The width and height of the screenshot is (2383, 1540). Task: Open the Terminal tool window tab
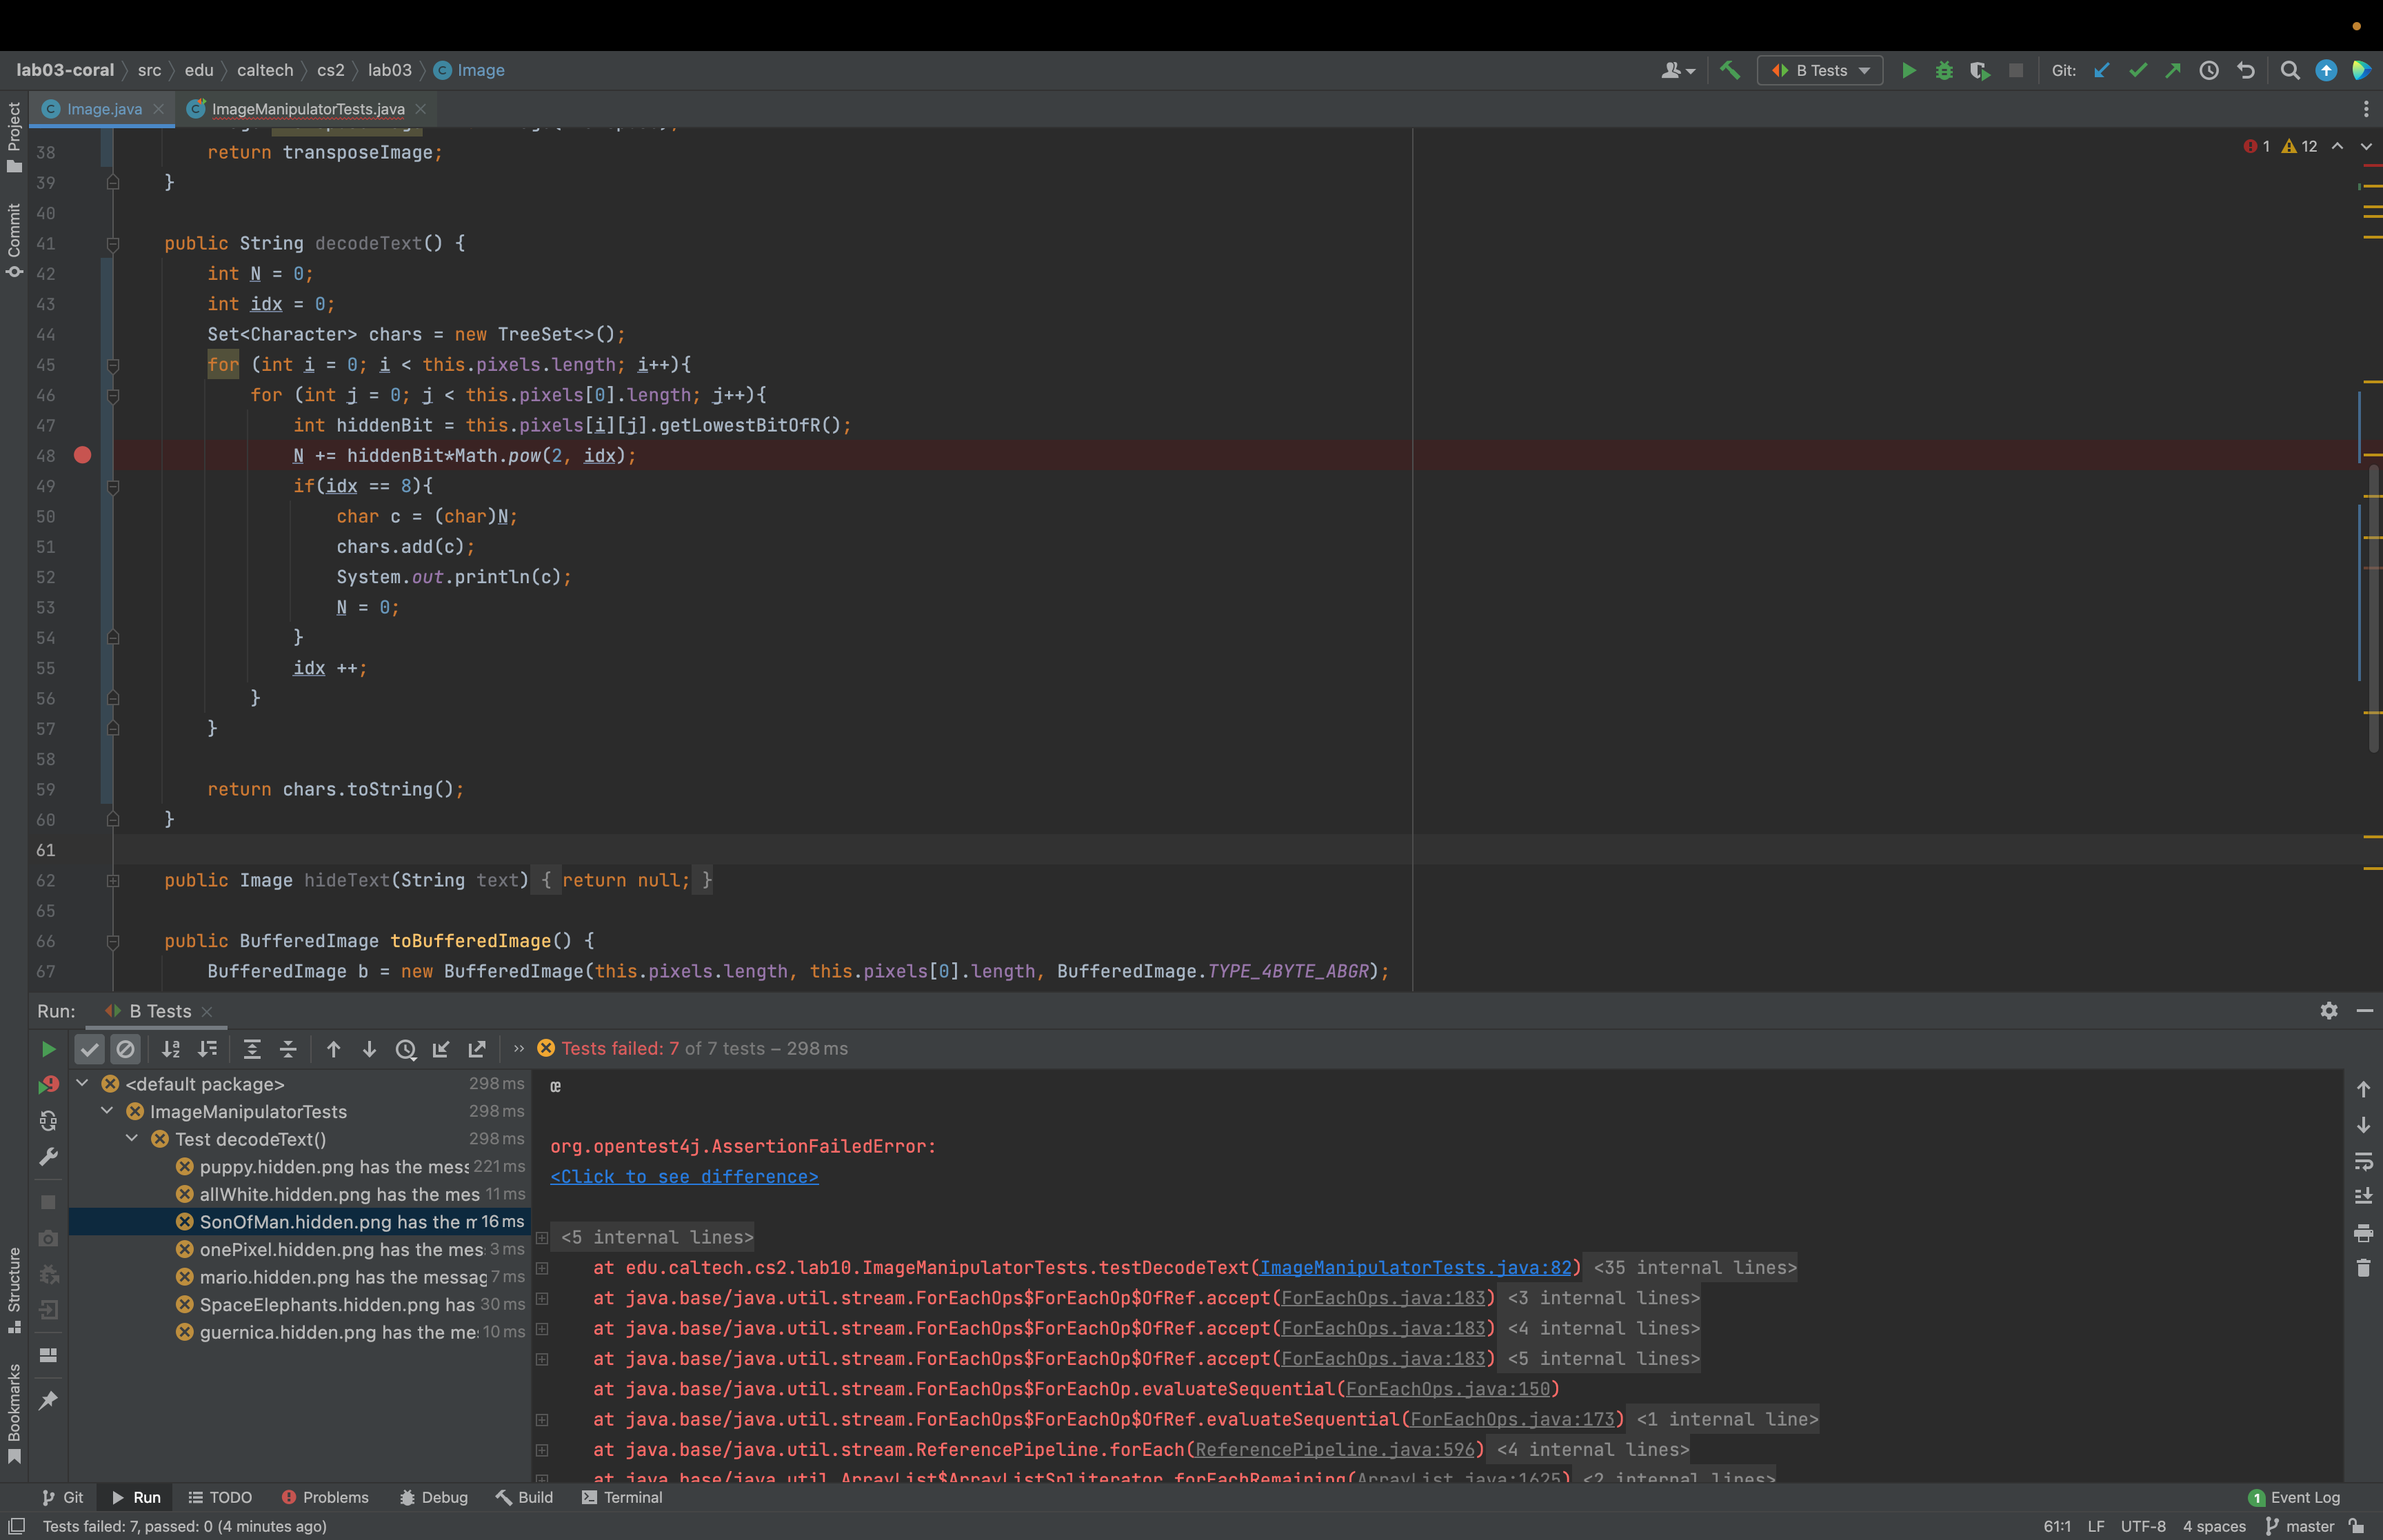coord(623,1497)
